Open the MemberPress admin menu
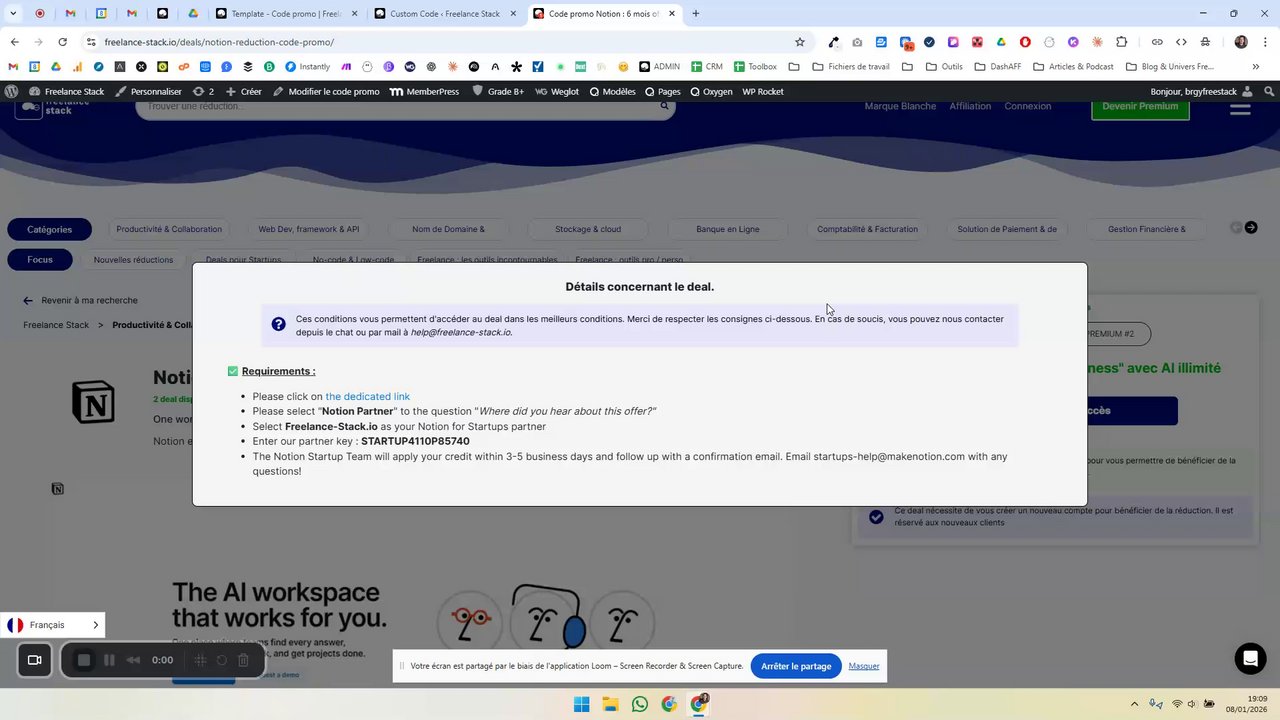This screenshot has width=1280, height=720. click(x=424, y=91)
